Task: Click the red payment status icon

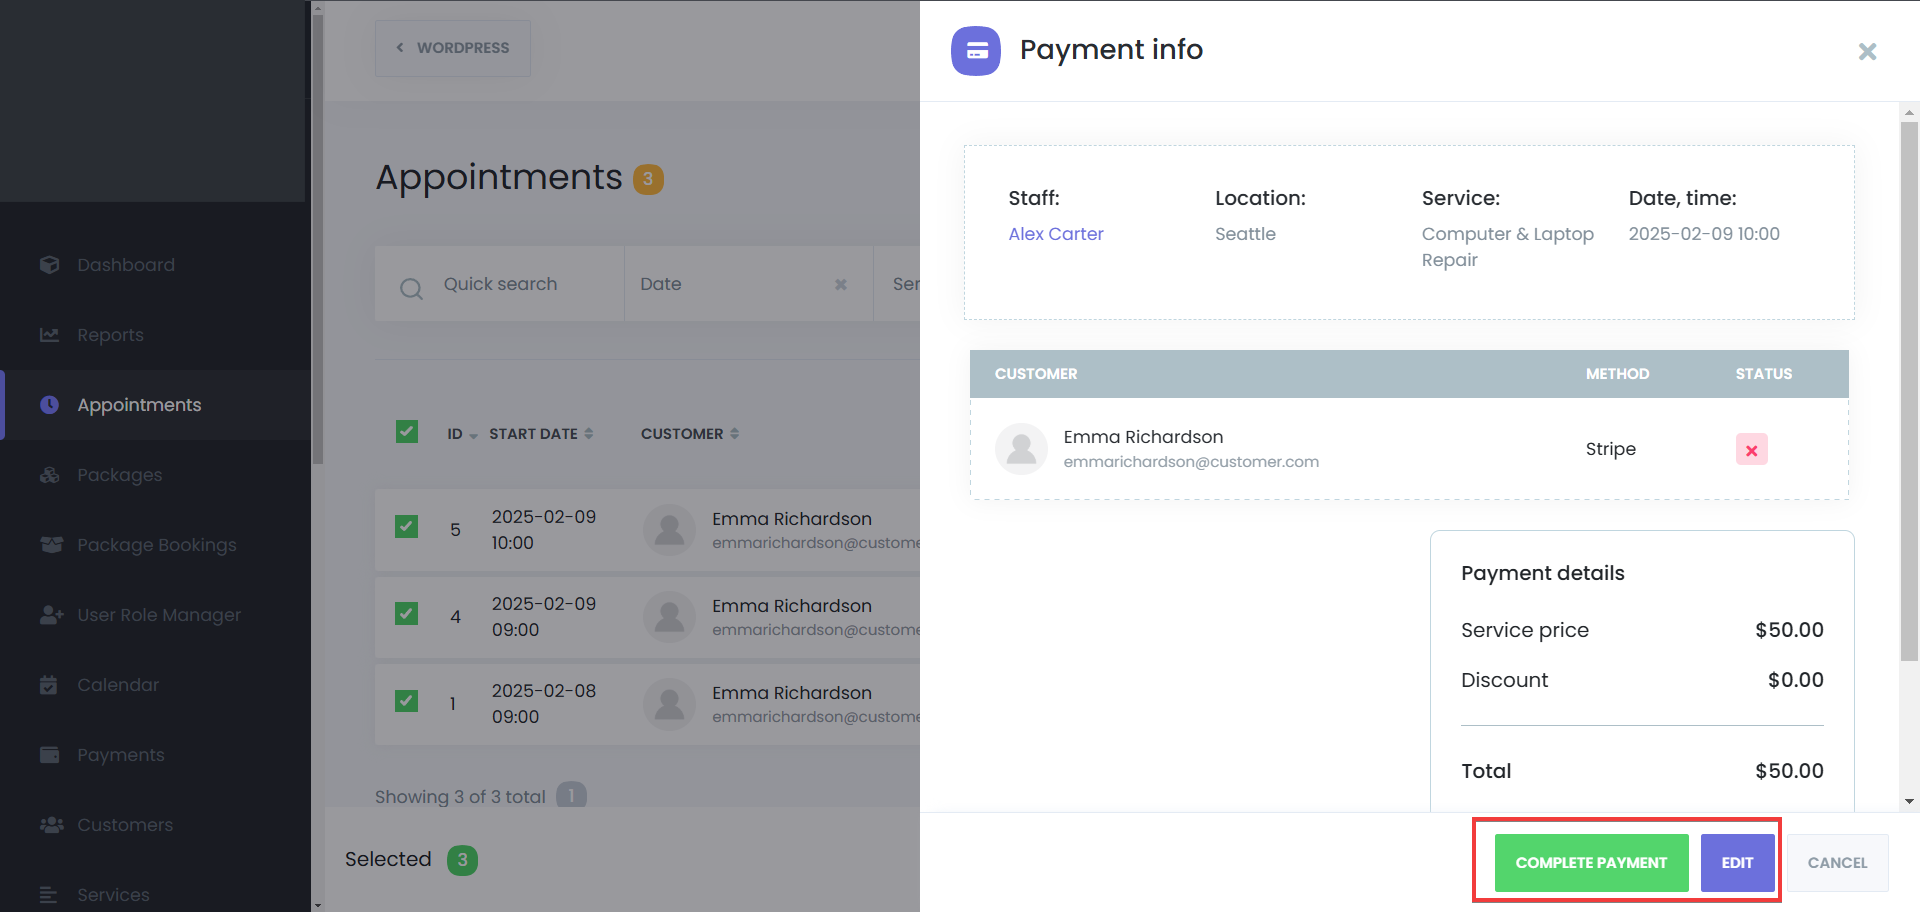Action: pos(1751,450)
